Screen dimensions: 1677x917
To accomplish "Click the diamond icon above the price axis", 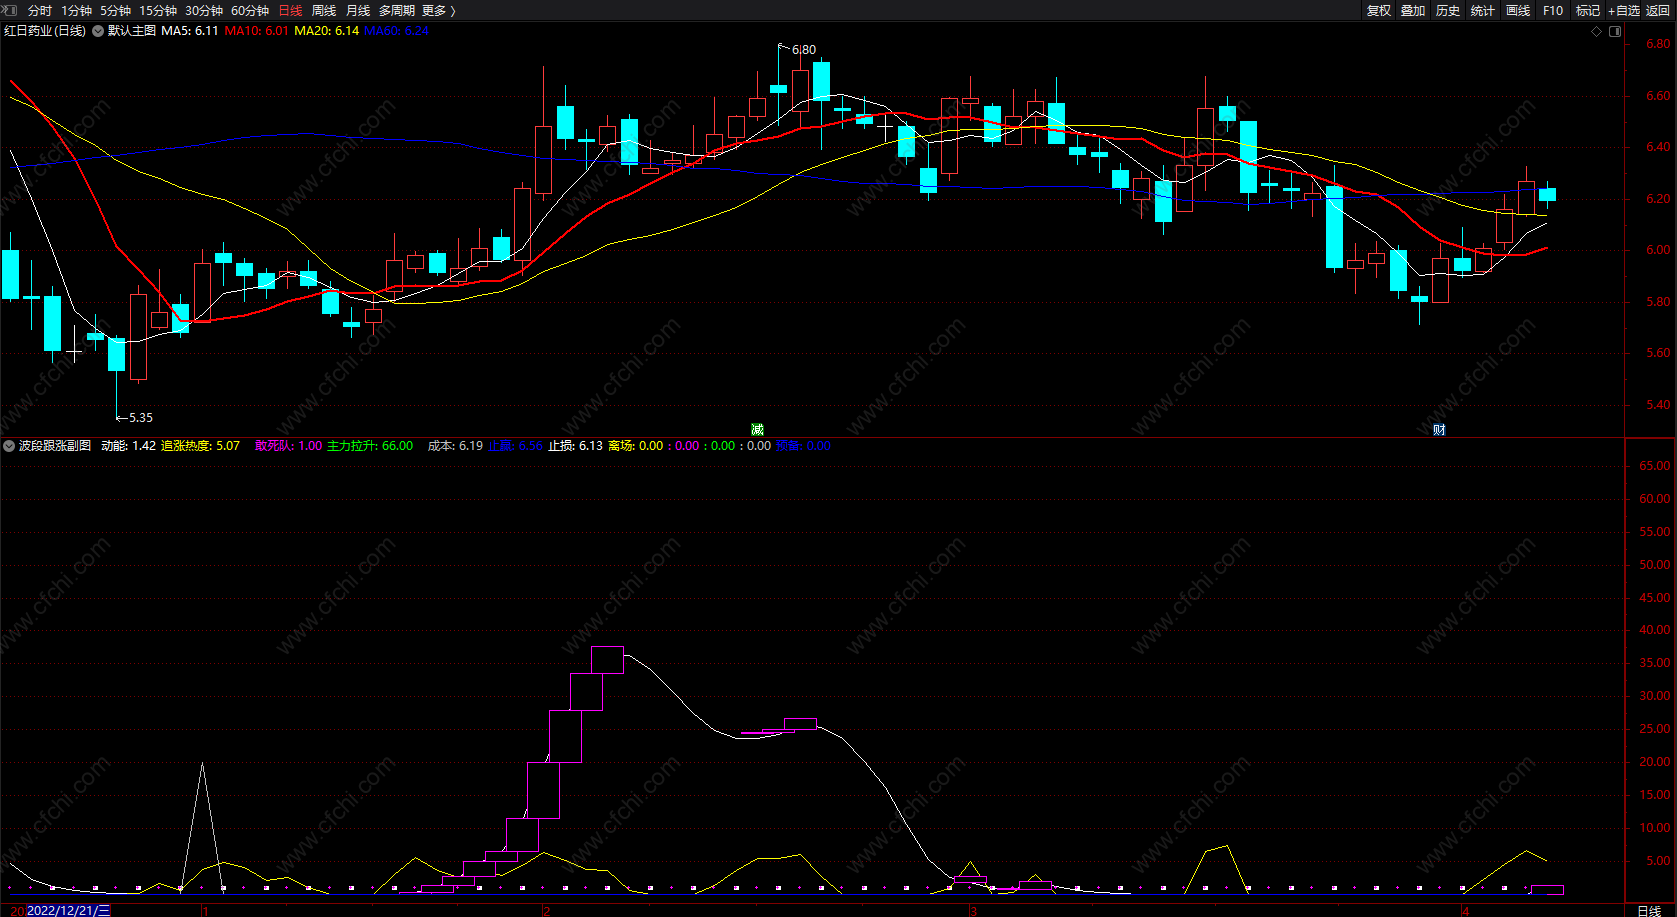I will (x=1596, y=31).
